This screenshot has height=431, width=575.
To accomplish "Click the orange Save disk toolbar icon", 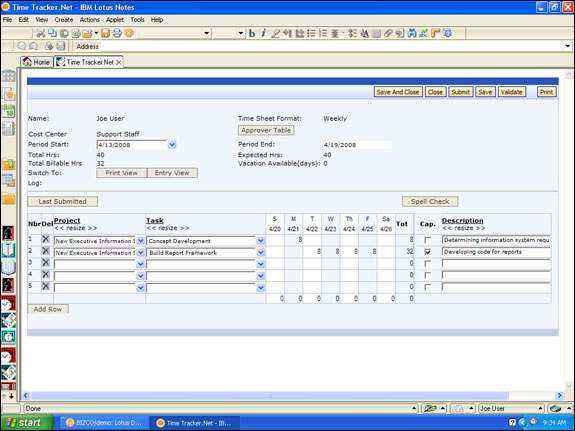I will click(106, 33).
